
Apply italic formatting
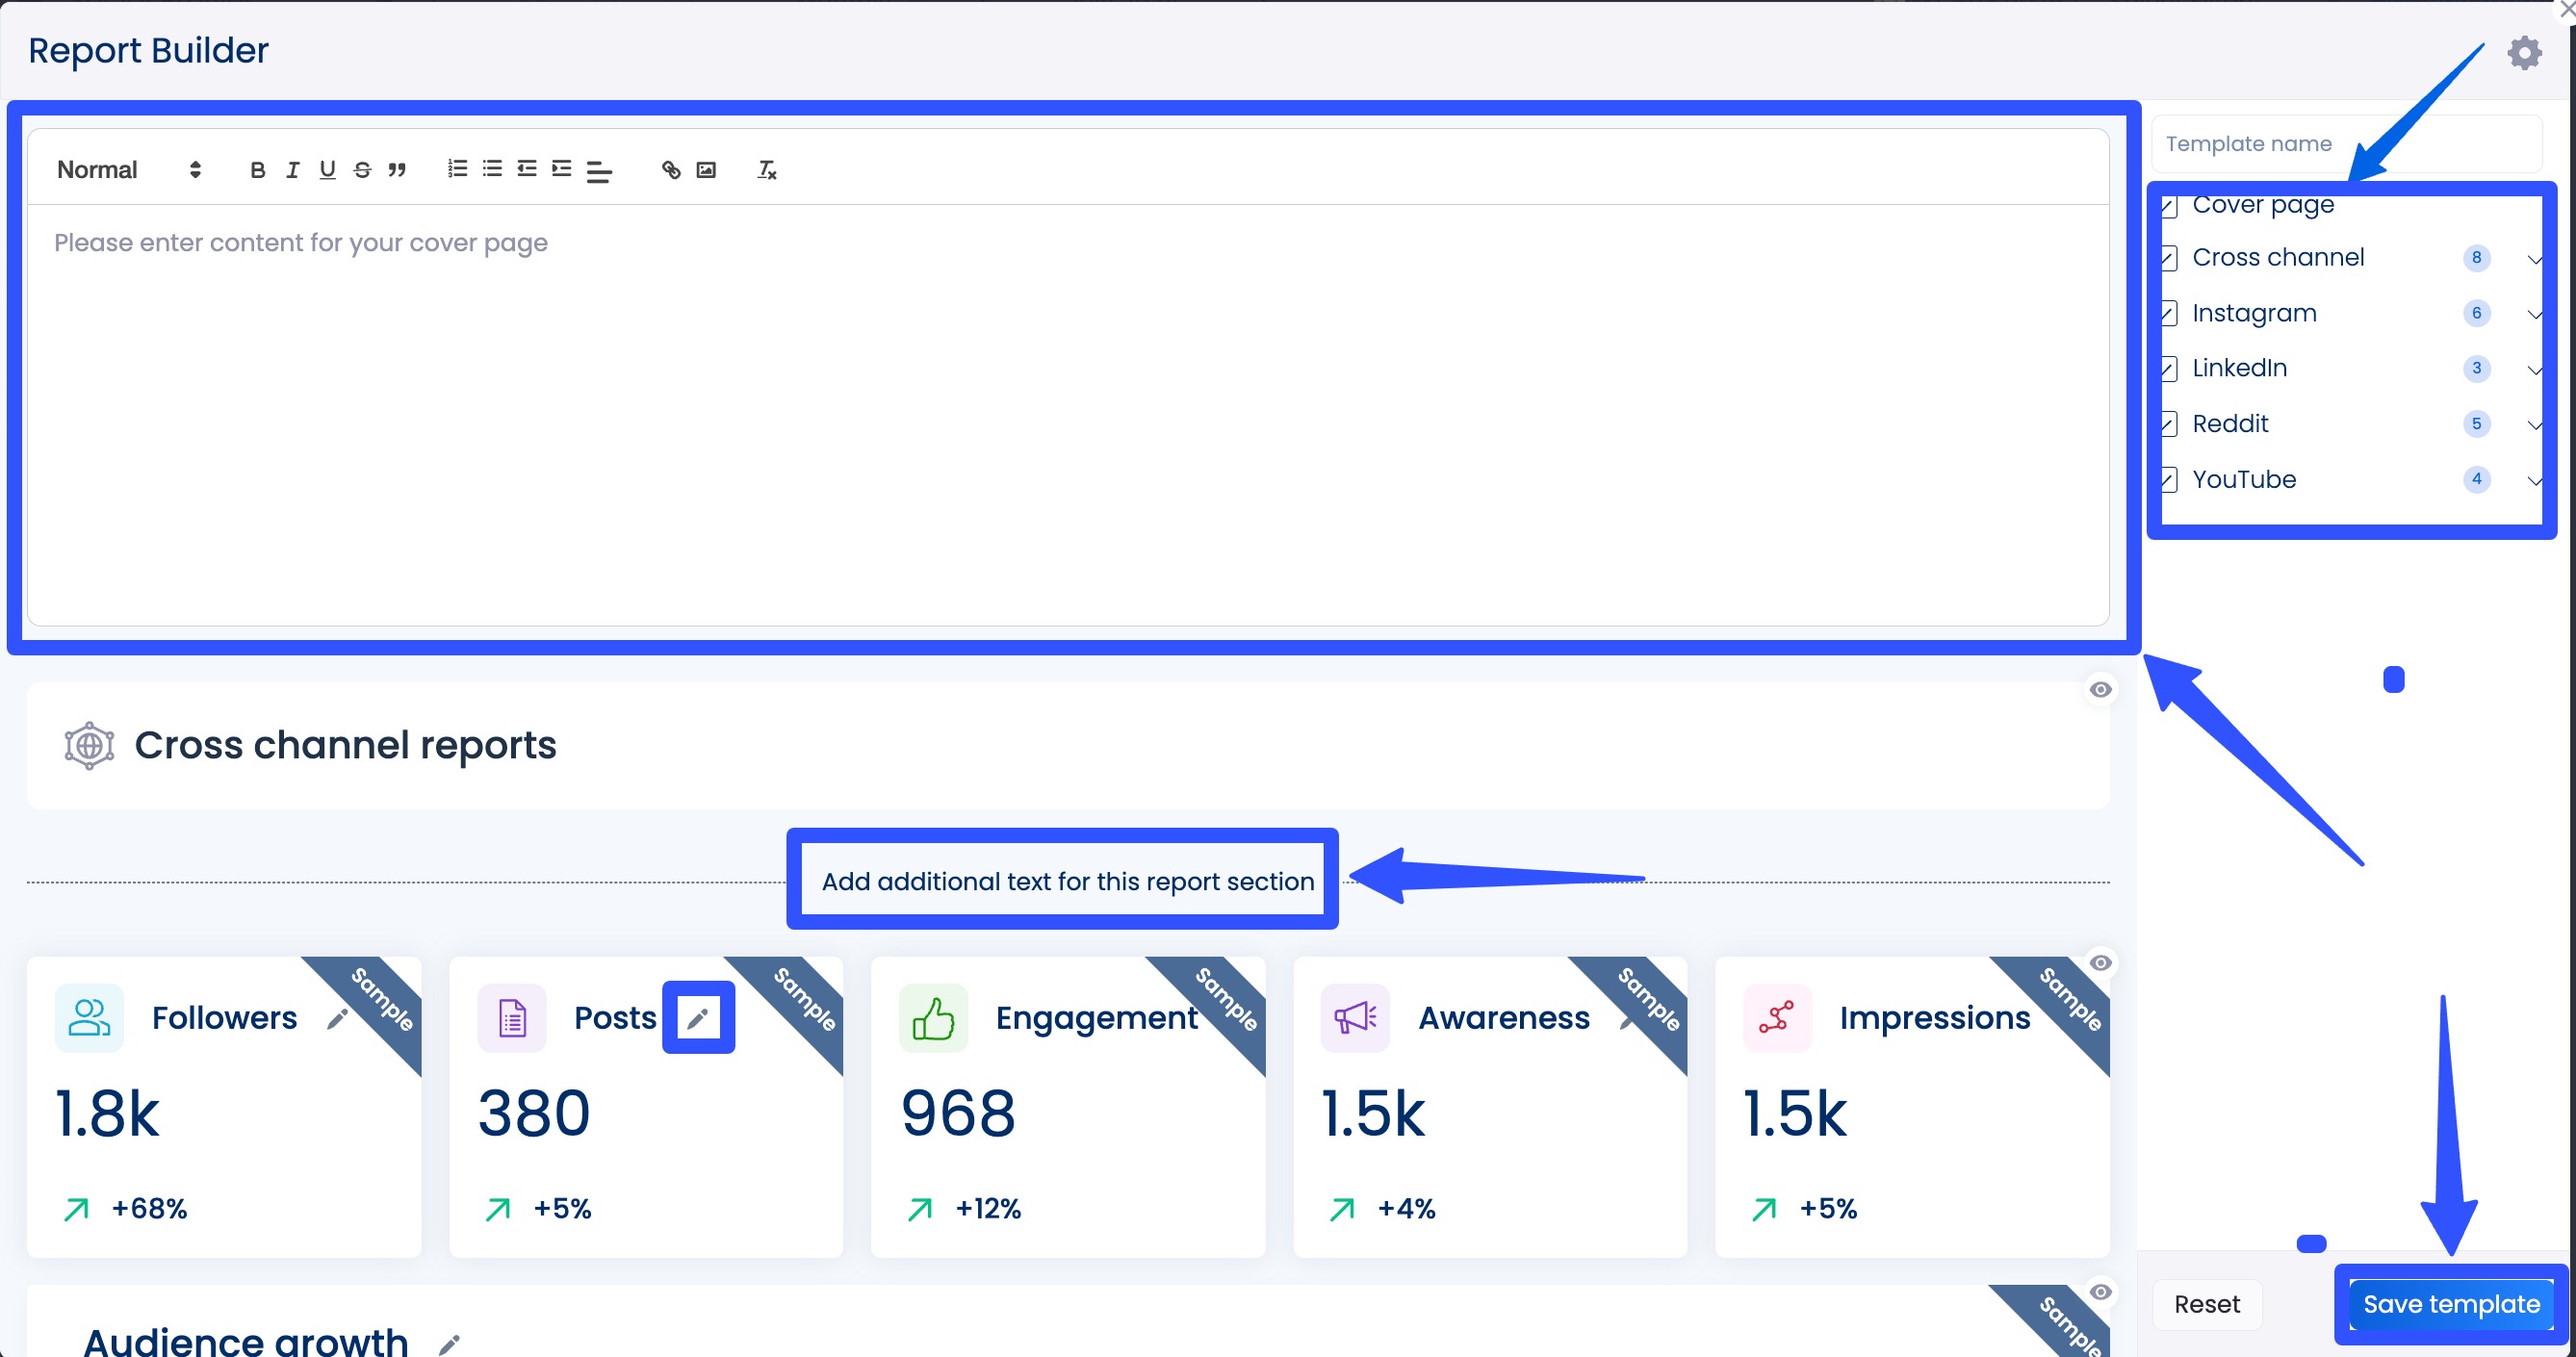(292, 170)
